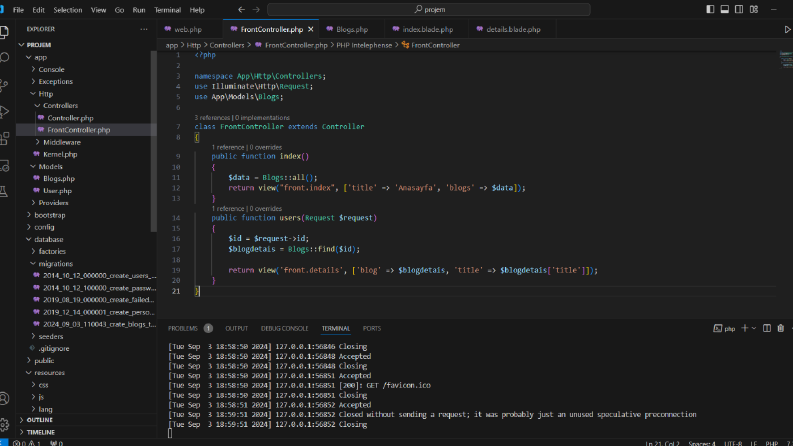Click Explorer more actions ellipsis

[x=144, y=29]
